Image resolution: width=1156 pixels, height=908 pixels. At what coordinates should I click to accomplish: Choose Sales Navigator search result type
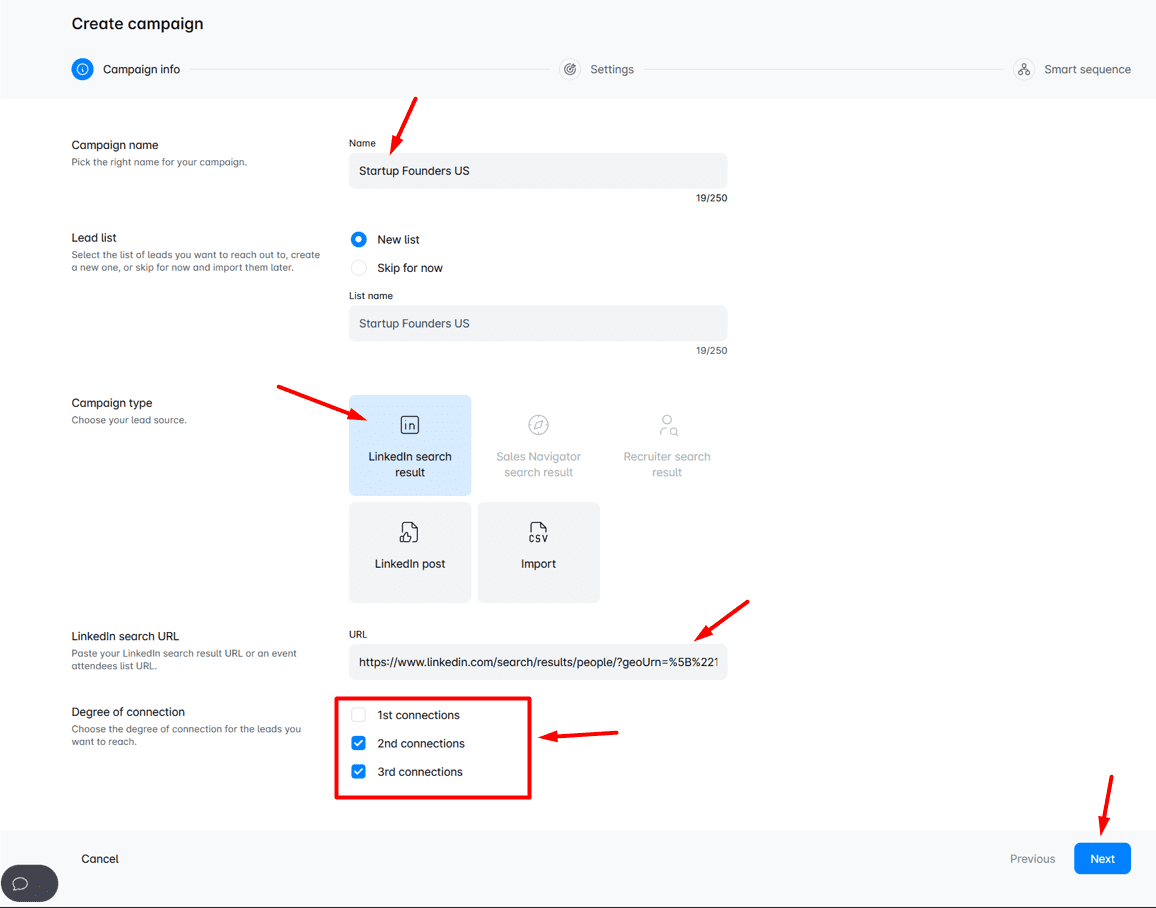click(x=539, y=445)
